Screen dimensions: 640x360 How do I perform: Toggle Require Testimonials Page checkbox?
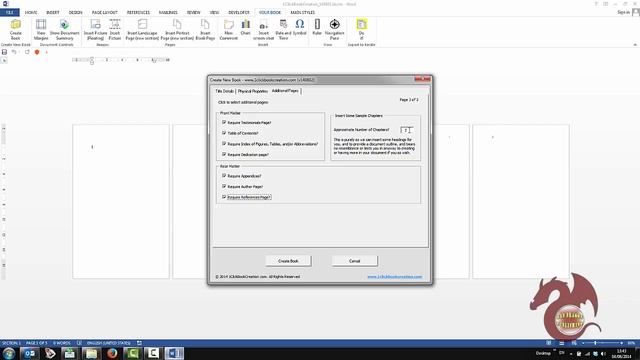click(224, 122)
